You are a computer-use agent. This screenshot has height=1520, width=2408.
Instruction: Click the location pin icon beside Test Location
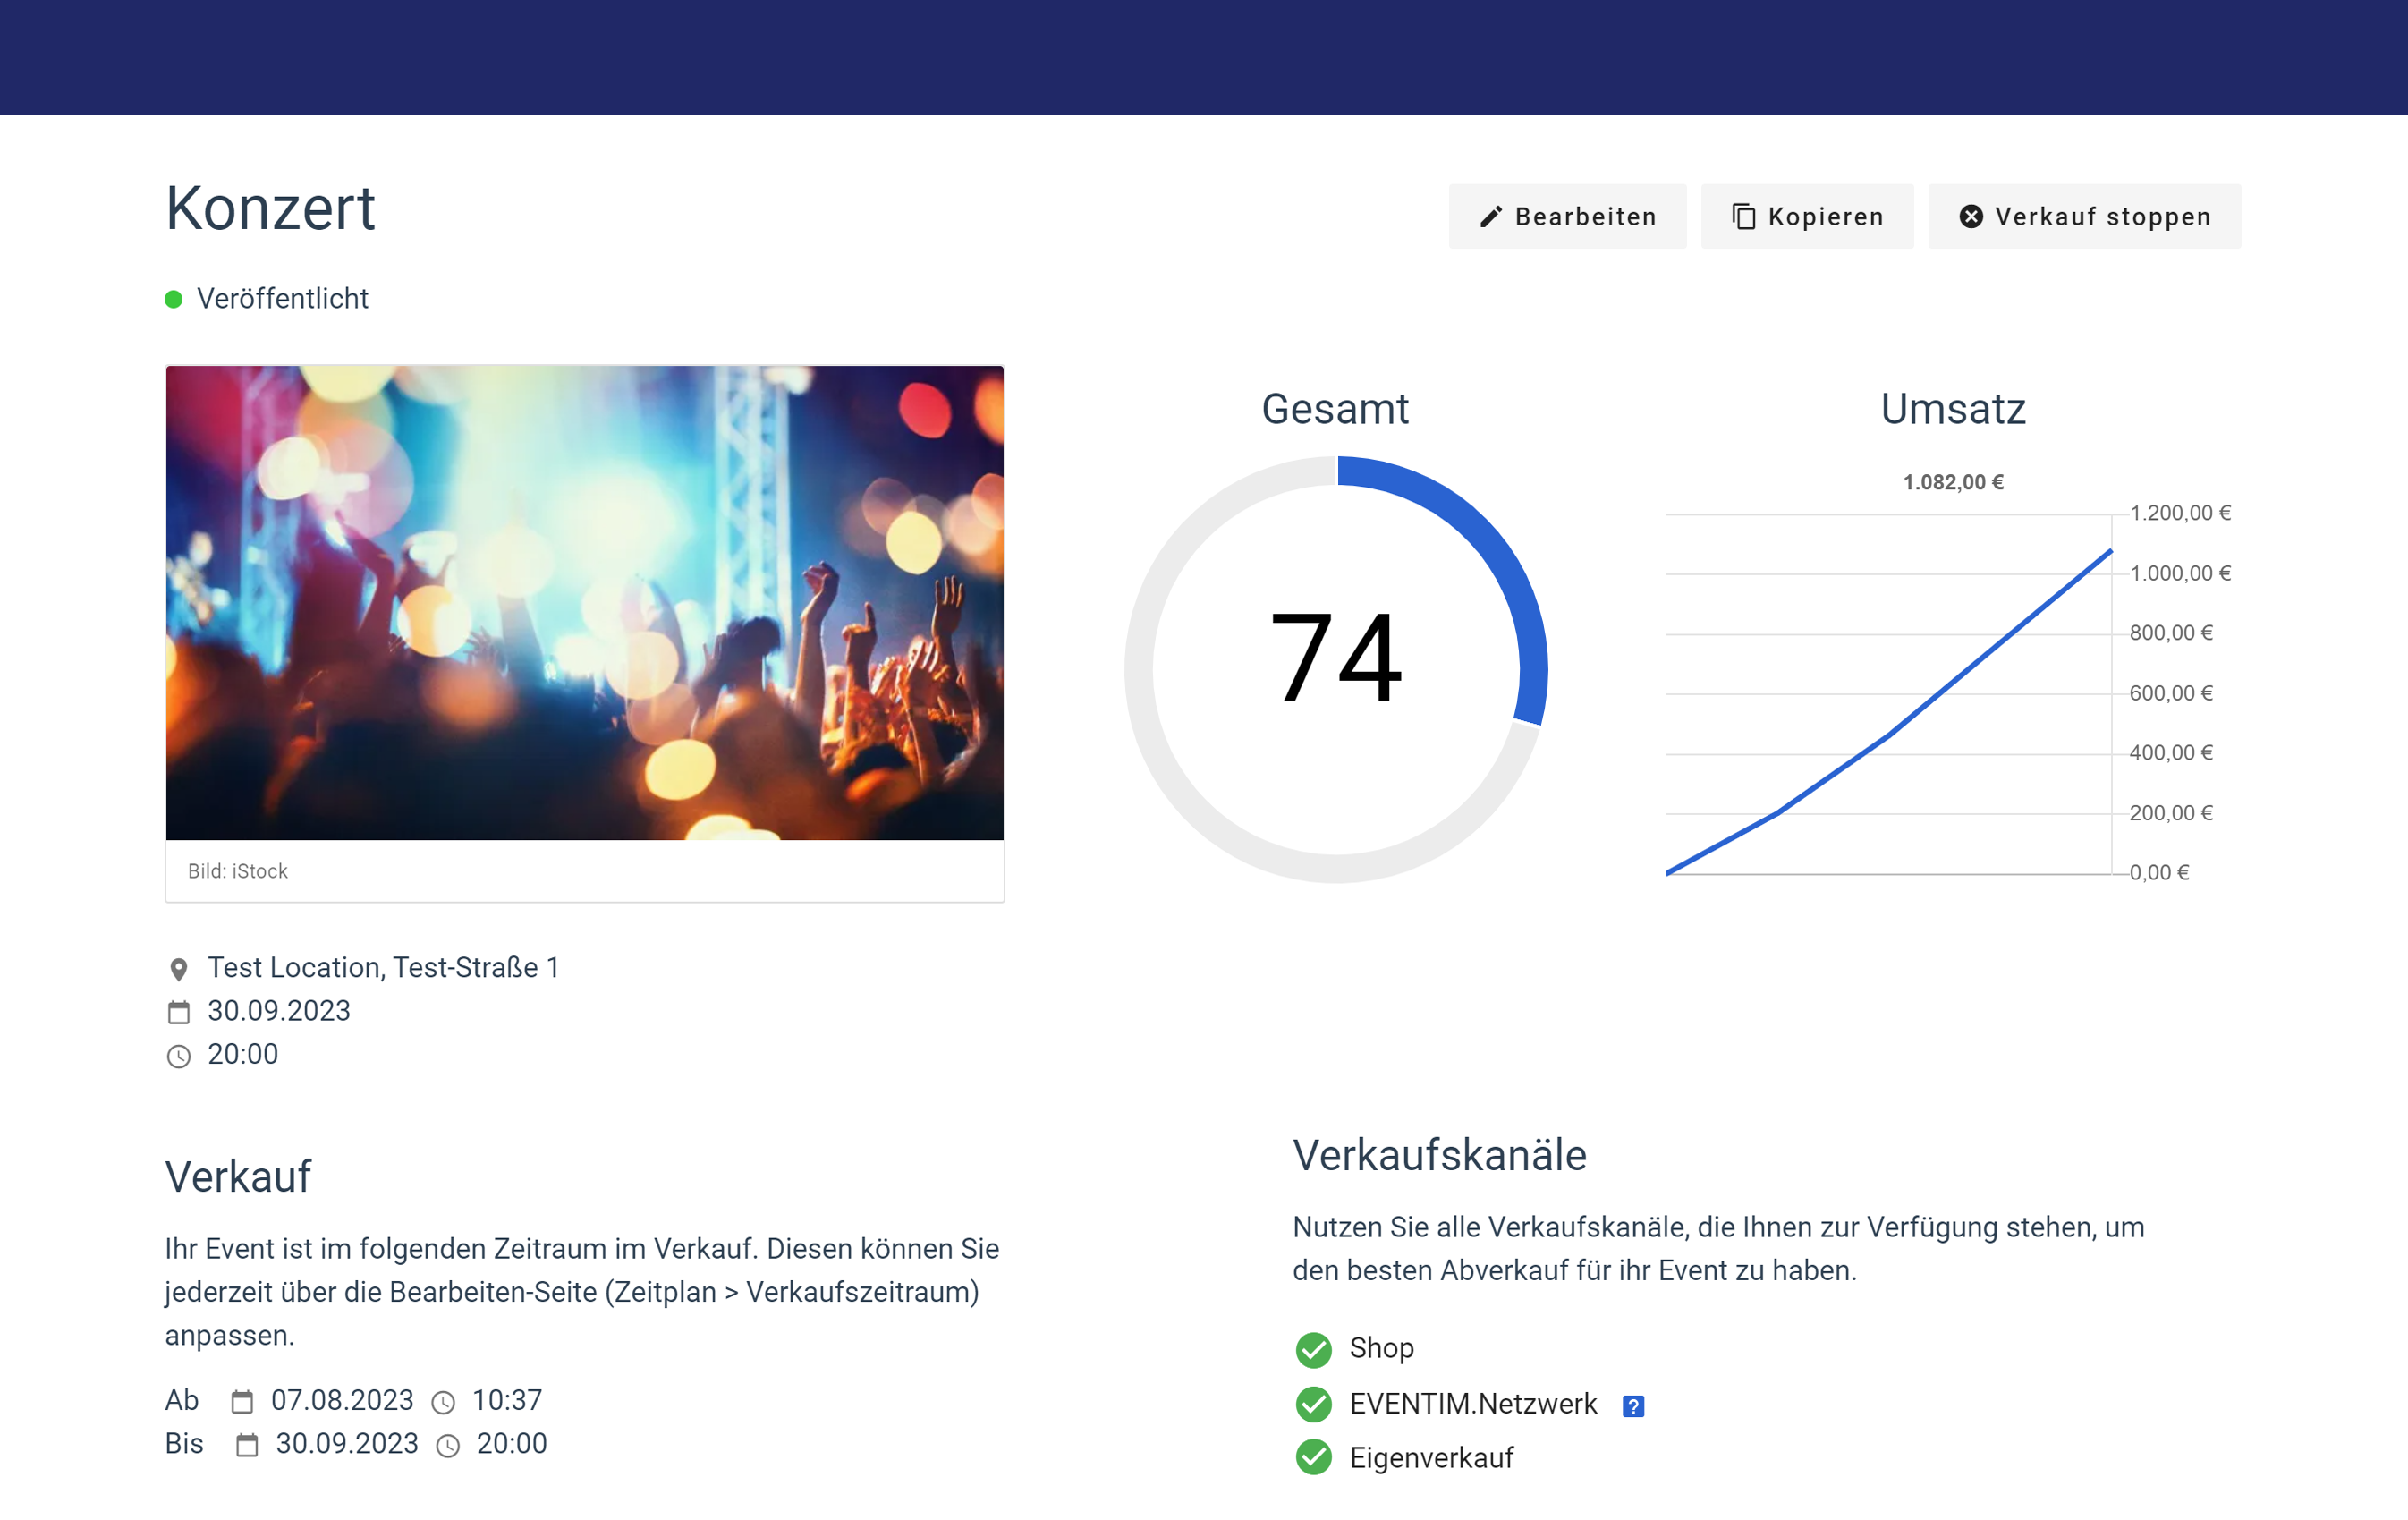[x=179, y=969]
